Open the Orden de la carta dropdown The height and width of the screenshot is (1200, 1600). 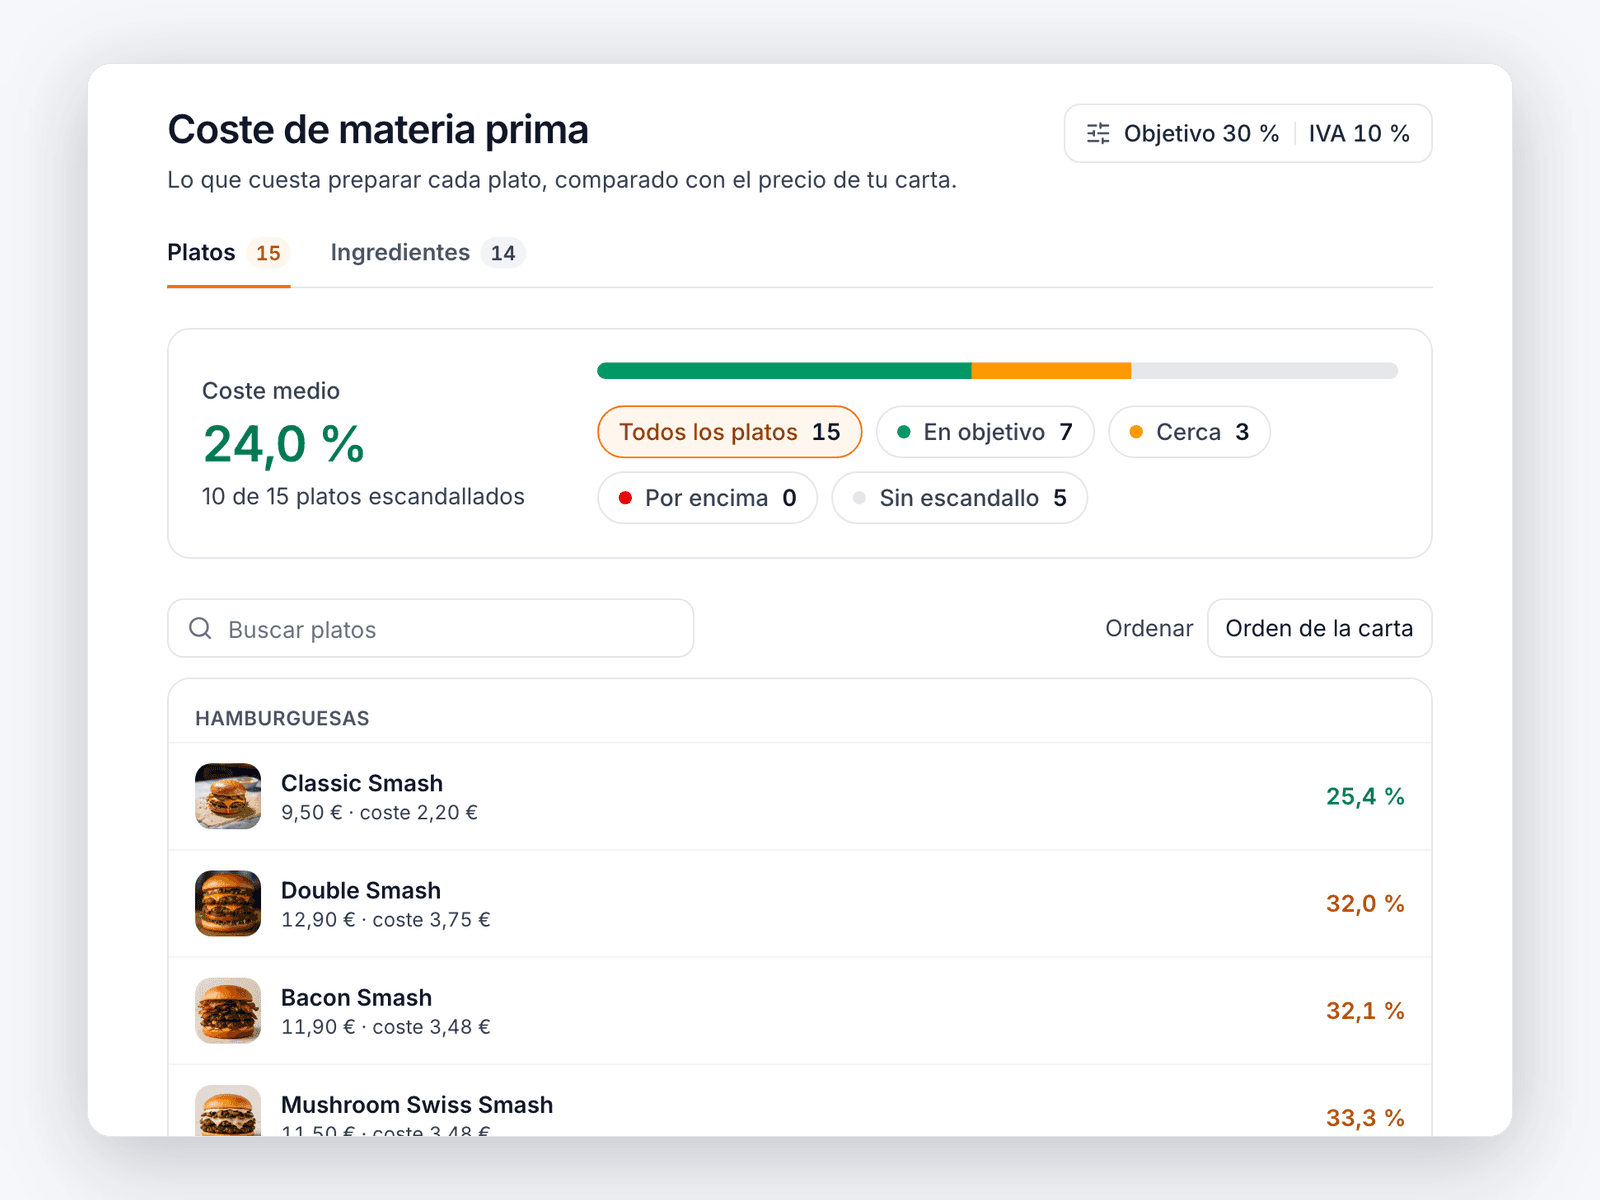click(1319, 628)
